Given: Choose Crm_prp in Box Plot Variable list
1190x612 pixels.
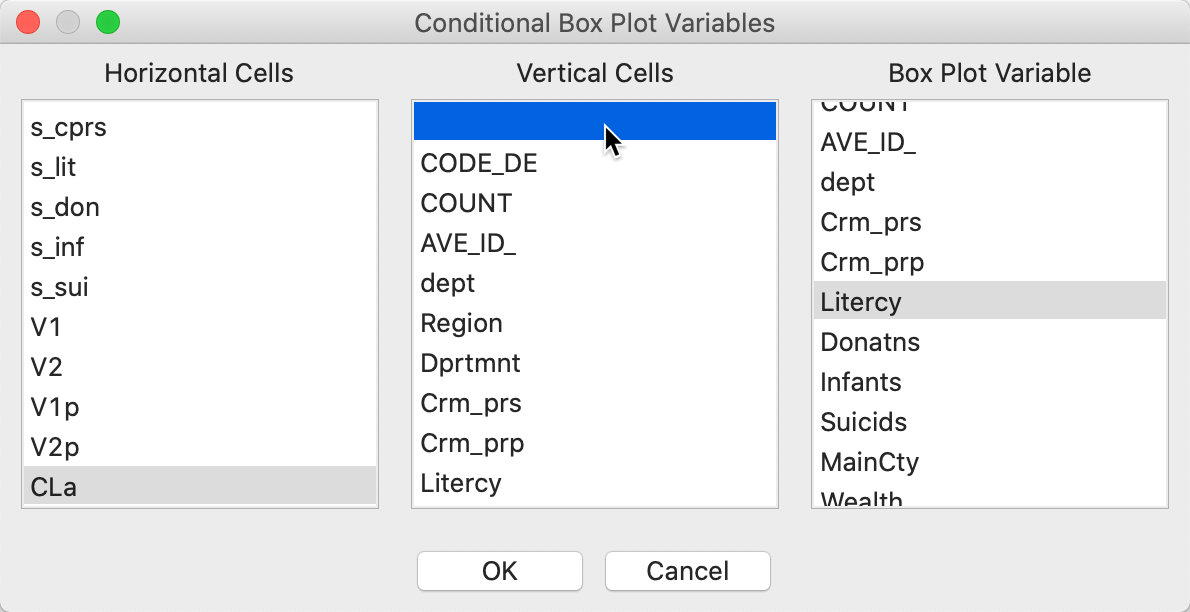Looking at the screenshot, I should coord(990,262).
